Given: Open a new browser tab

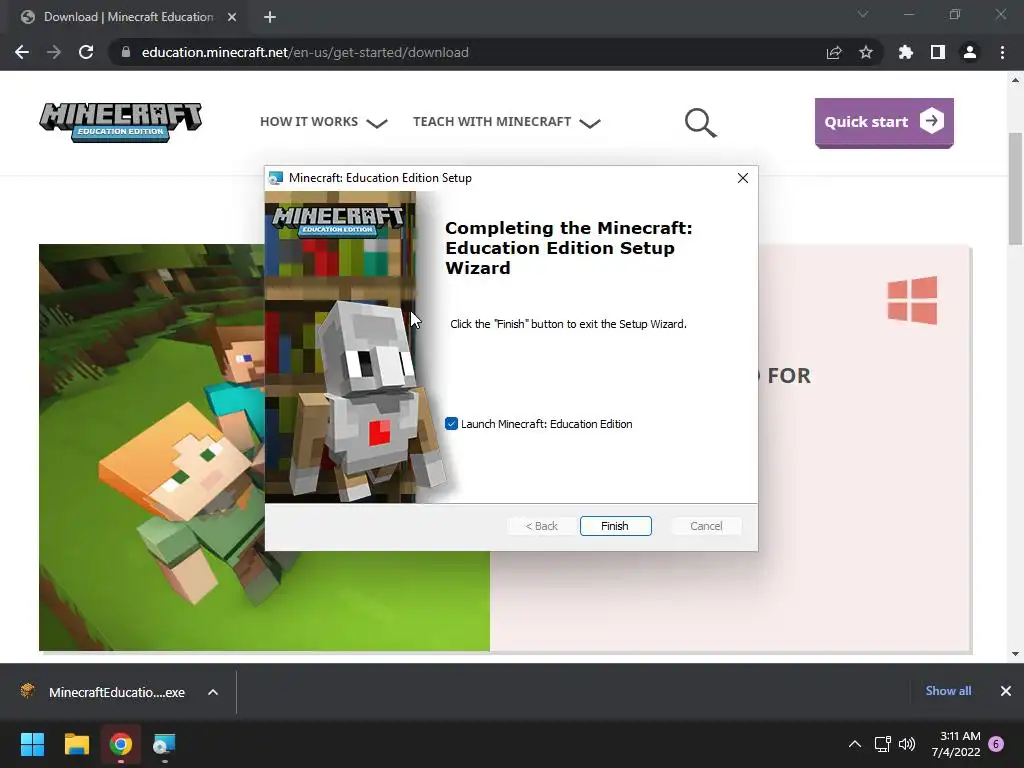Looking at the screenshot, I should pyautogui.click(x=270, y=17).
